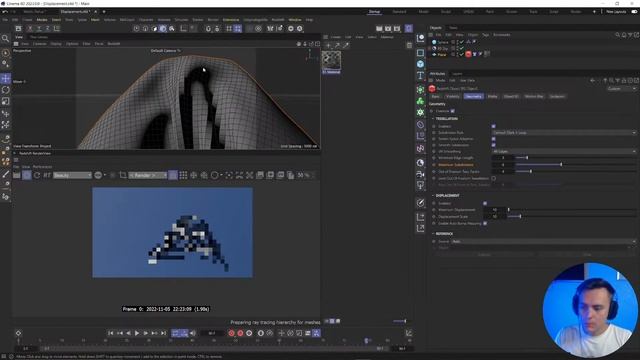Click the red Record keyframe button
The image size is (640, 360).
click(x=231, y=333)
